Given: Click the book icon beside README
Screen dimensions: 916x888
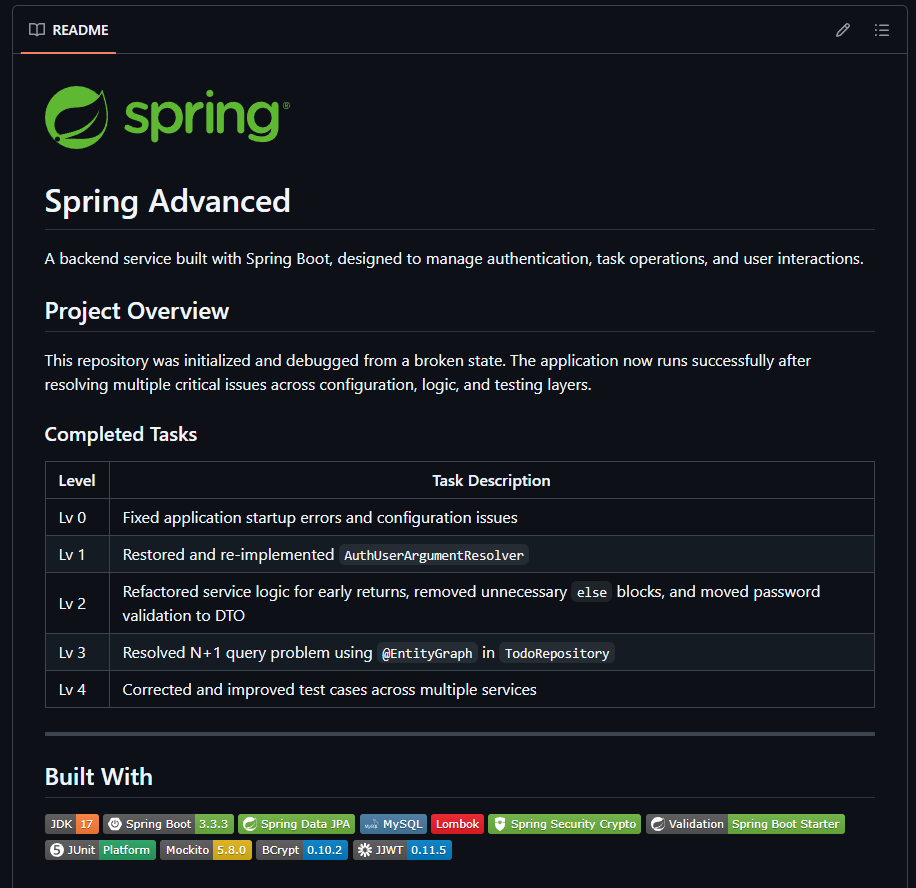Looking at the screenshot, I should pyautogui.click(x=36, y=30).
